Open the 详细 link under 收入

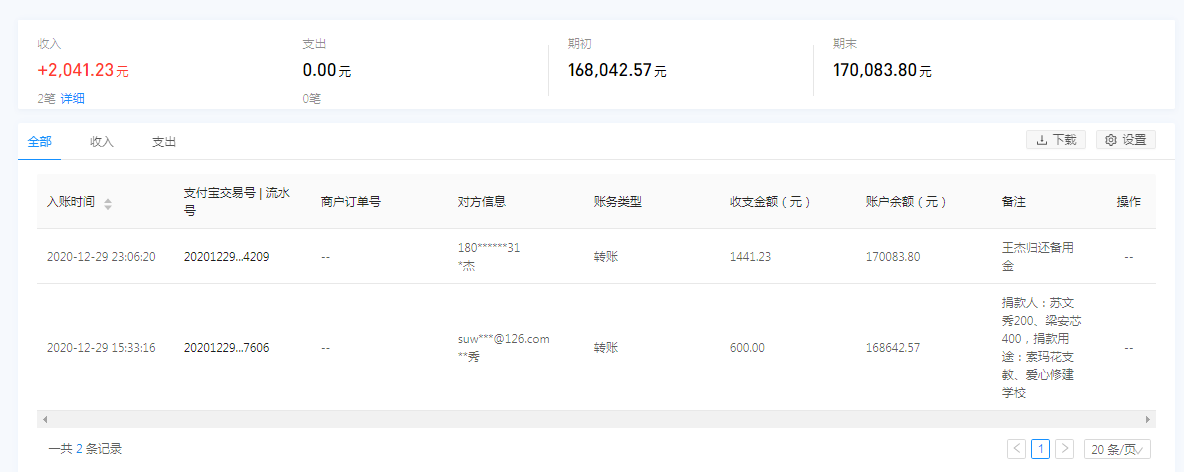[73, 98]
